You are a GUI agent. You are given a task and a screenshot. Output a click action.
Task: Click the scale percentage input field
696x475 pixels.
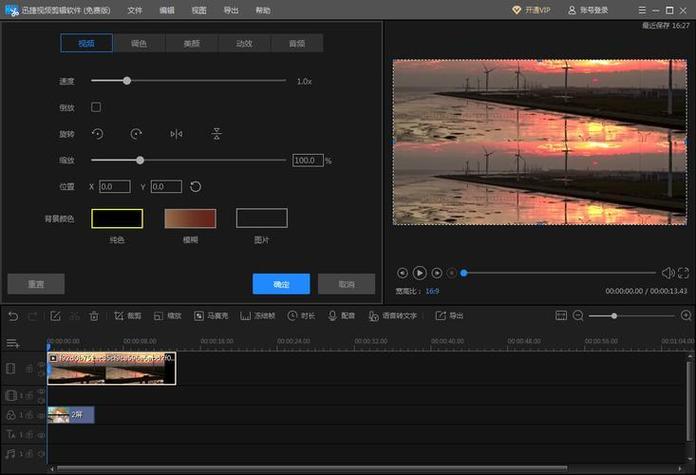click(x=308, y=160)
